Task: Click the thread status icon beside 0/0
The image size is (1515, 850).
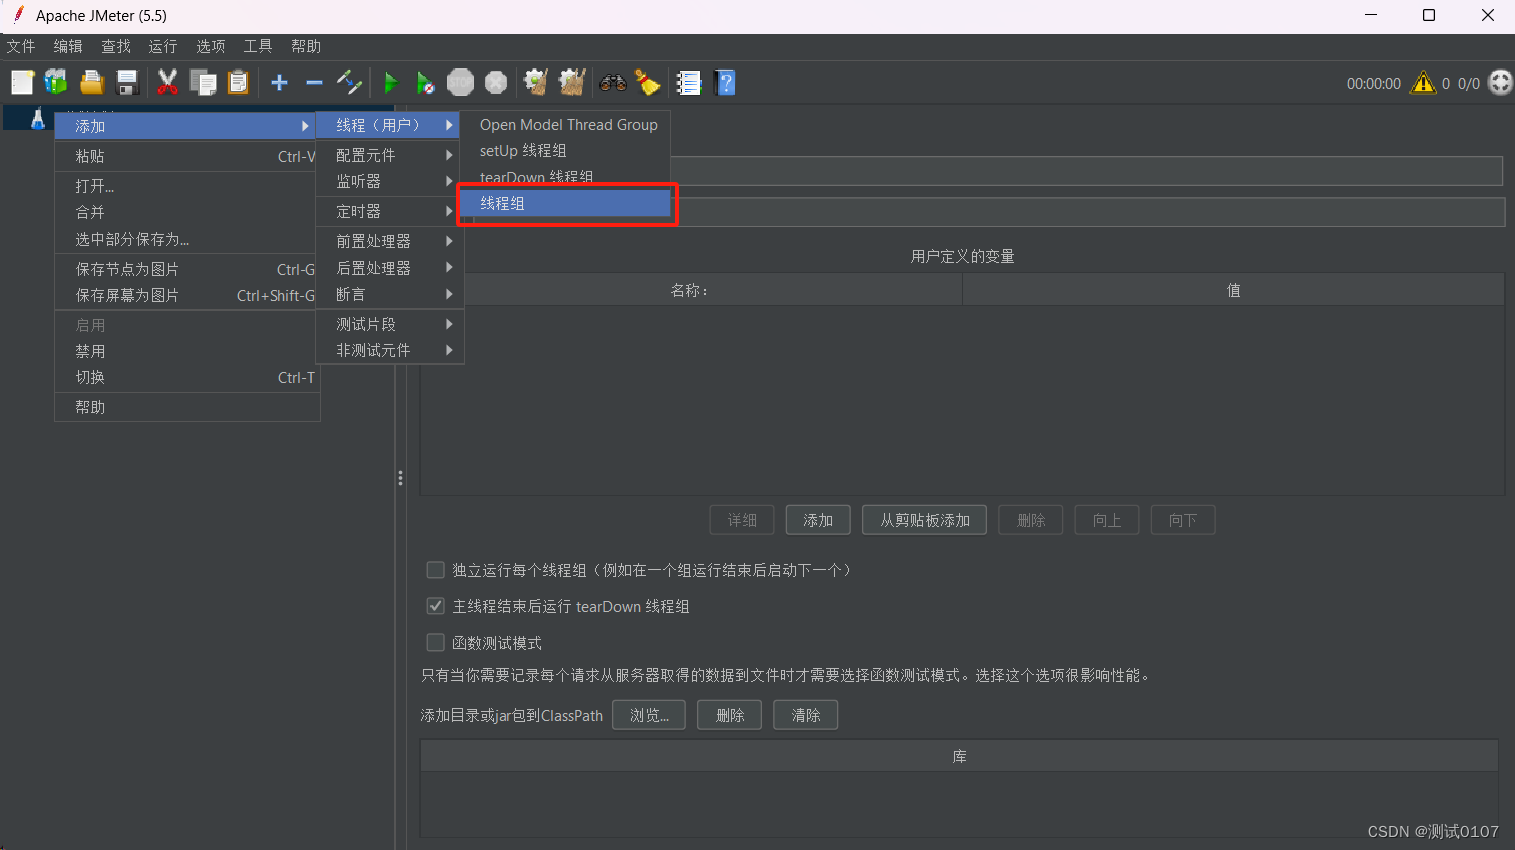Action: (1500, 83)
